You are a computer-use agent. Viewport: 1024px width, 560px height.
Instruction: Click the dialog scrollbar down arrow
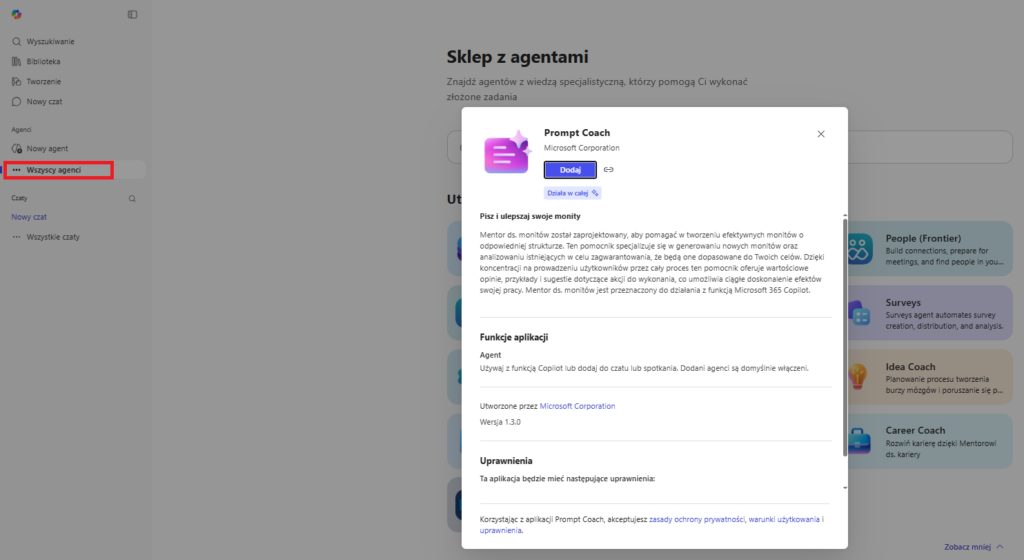(844, 488)
